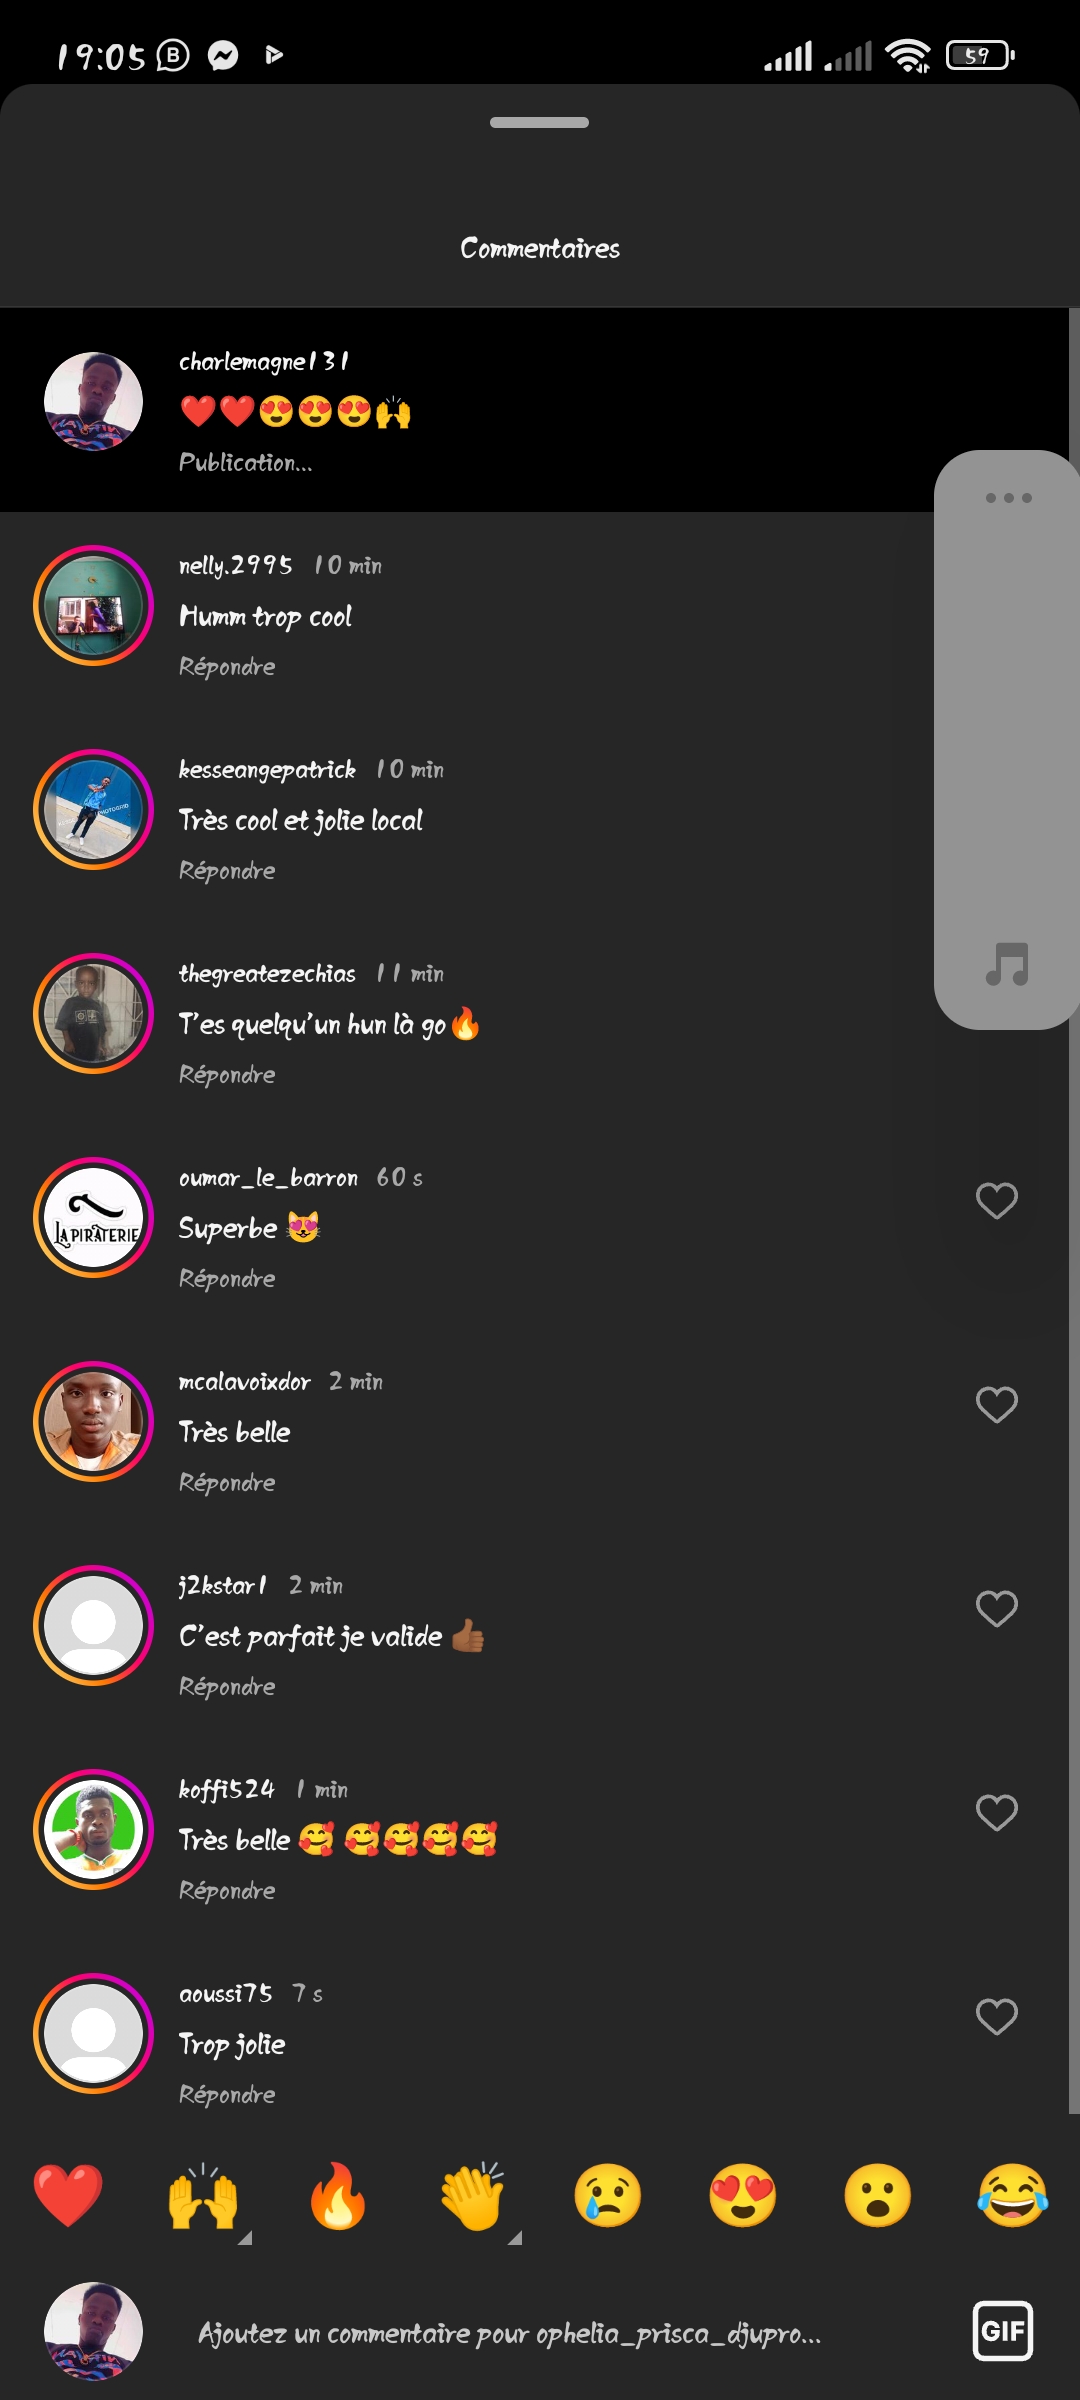
Task: Send the fire quick emoji reaction
Action: (x=338, y=2196)
